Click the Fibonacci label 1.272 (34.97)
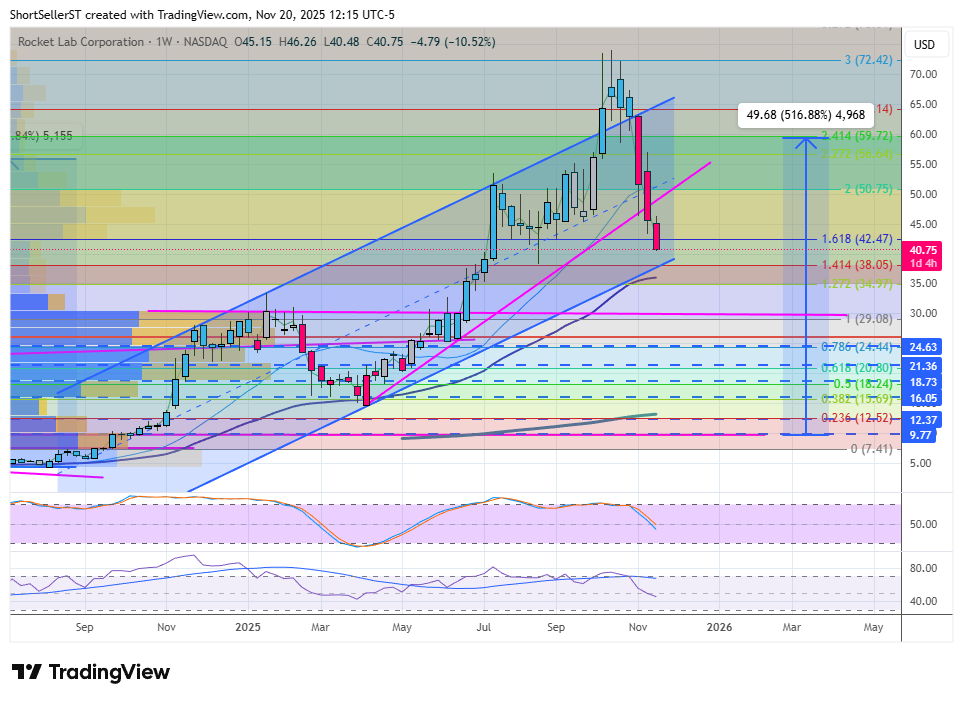This screenshot has width=963, height=702. [857, 283]
